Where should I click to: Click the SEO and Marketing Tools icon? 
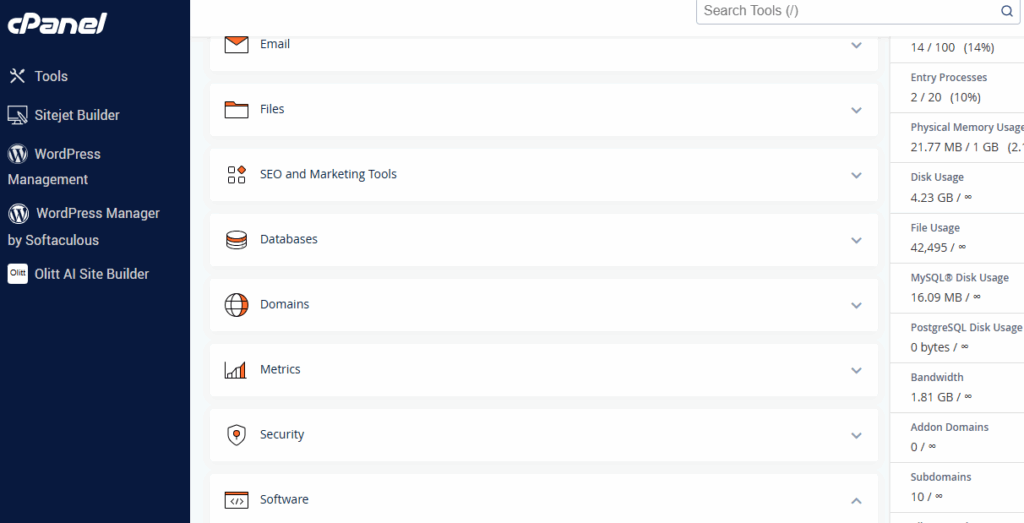click(236, 174)
